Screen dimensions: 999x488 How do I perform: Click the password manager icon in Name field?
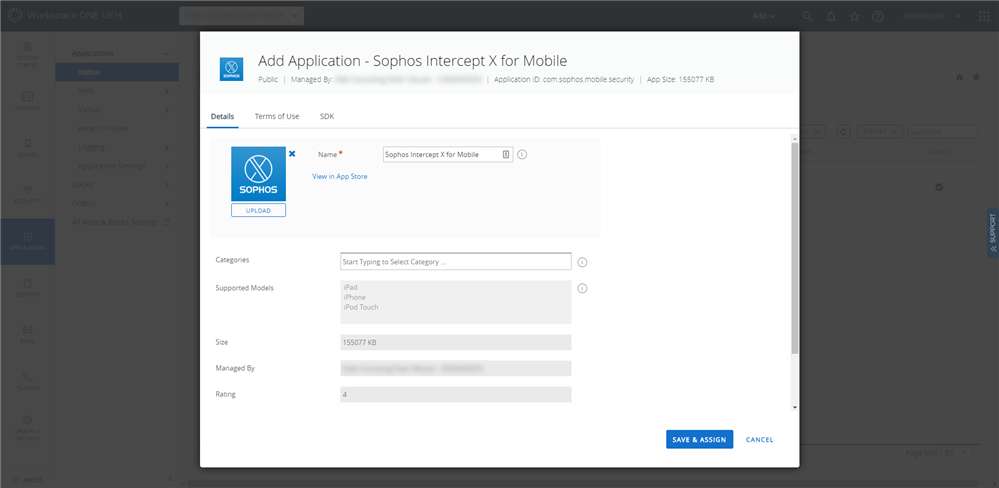pyautogui.click(x=505, y=154)
